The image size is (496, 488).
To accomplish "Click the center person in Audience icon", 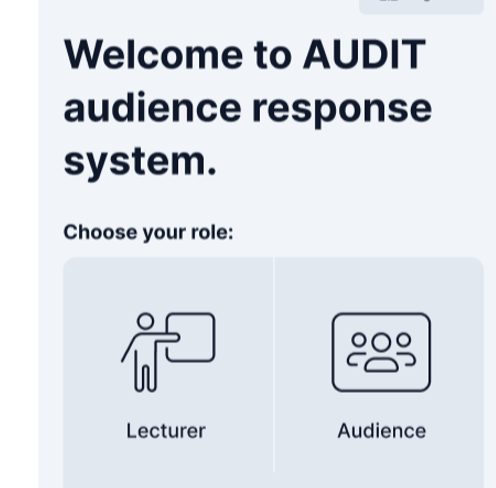I will coord(381,353).
